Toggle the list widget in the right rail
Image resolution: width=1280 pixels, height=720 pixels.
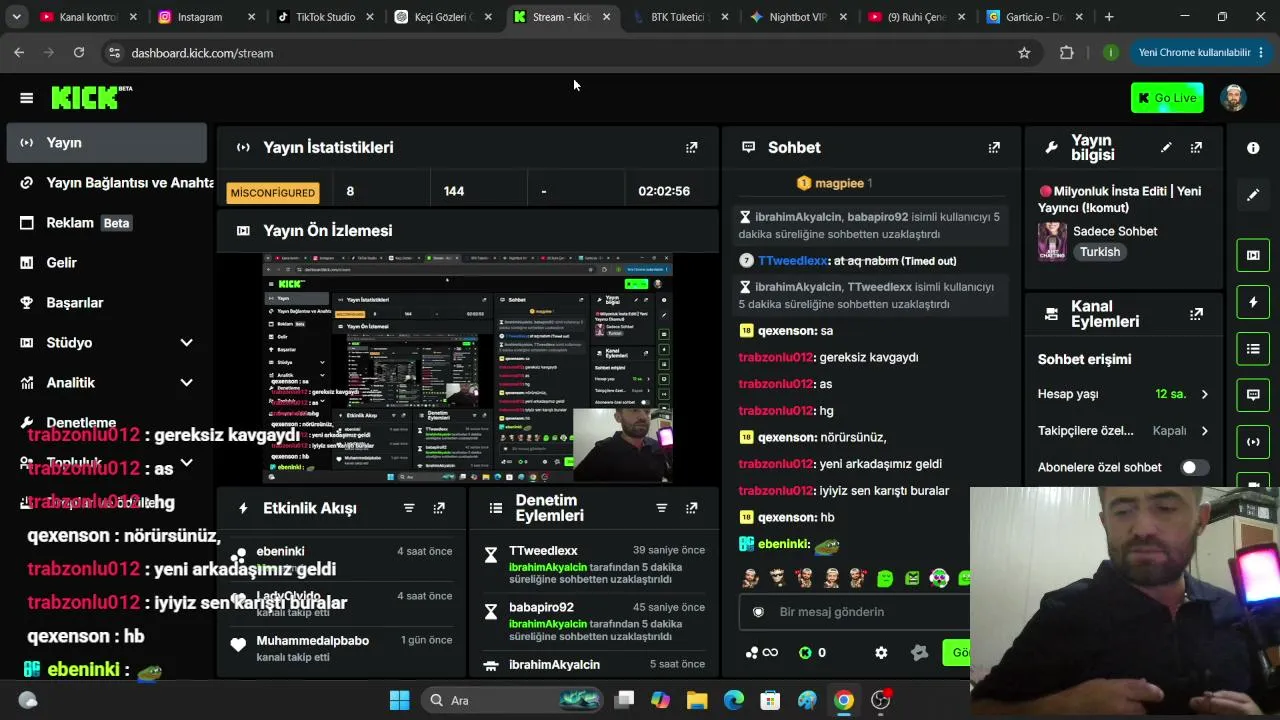pyautogui.click(x=1253, y=349)
